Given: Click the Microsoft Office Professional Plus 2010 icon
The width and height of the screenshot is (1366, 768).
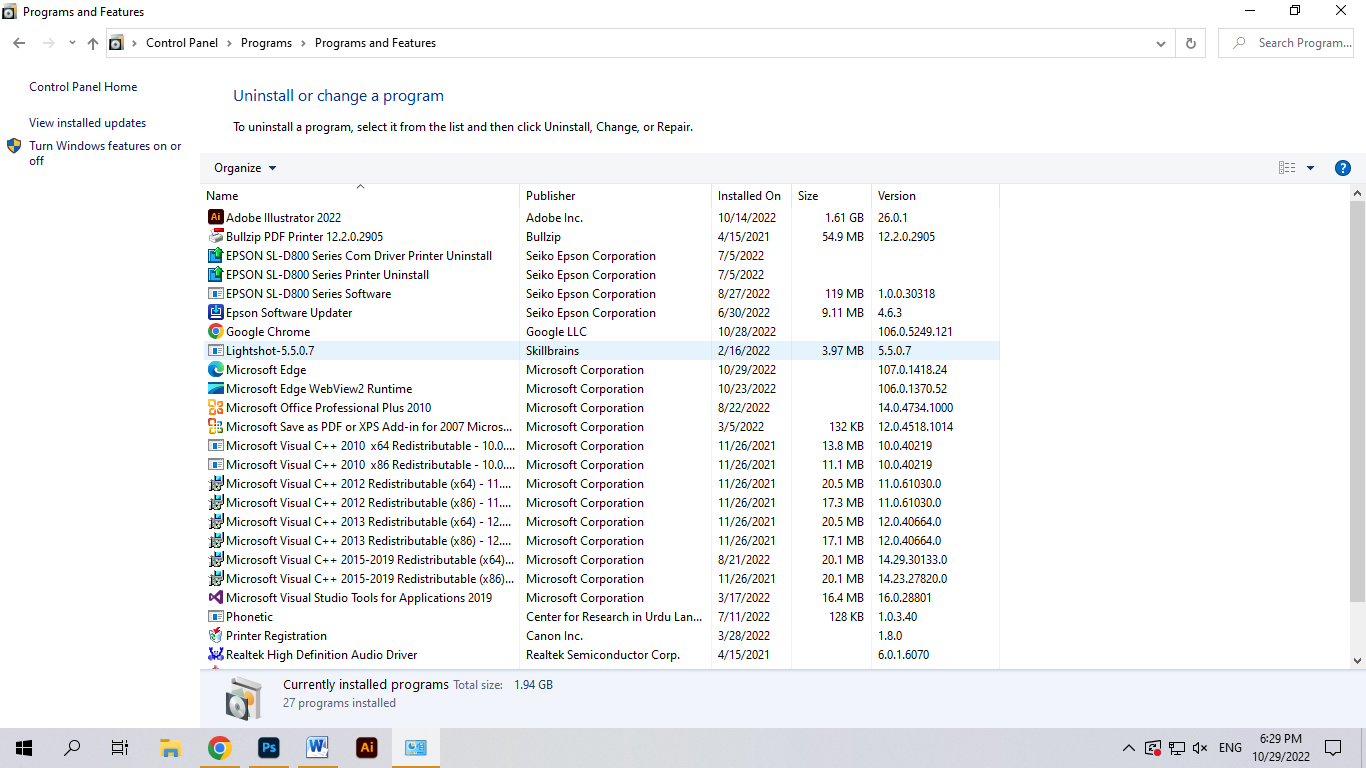Looking at the screenshot, I should (215, 407).
